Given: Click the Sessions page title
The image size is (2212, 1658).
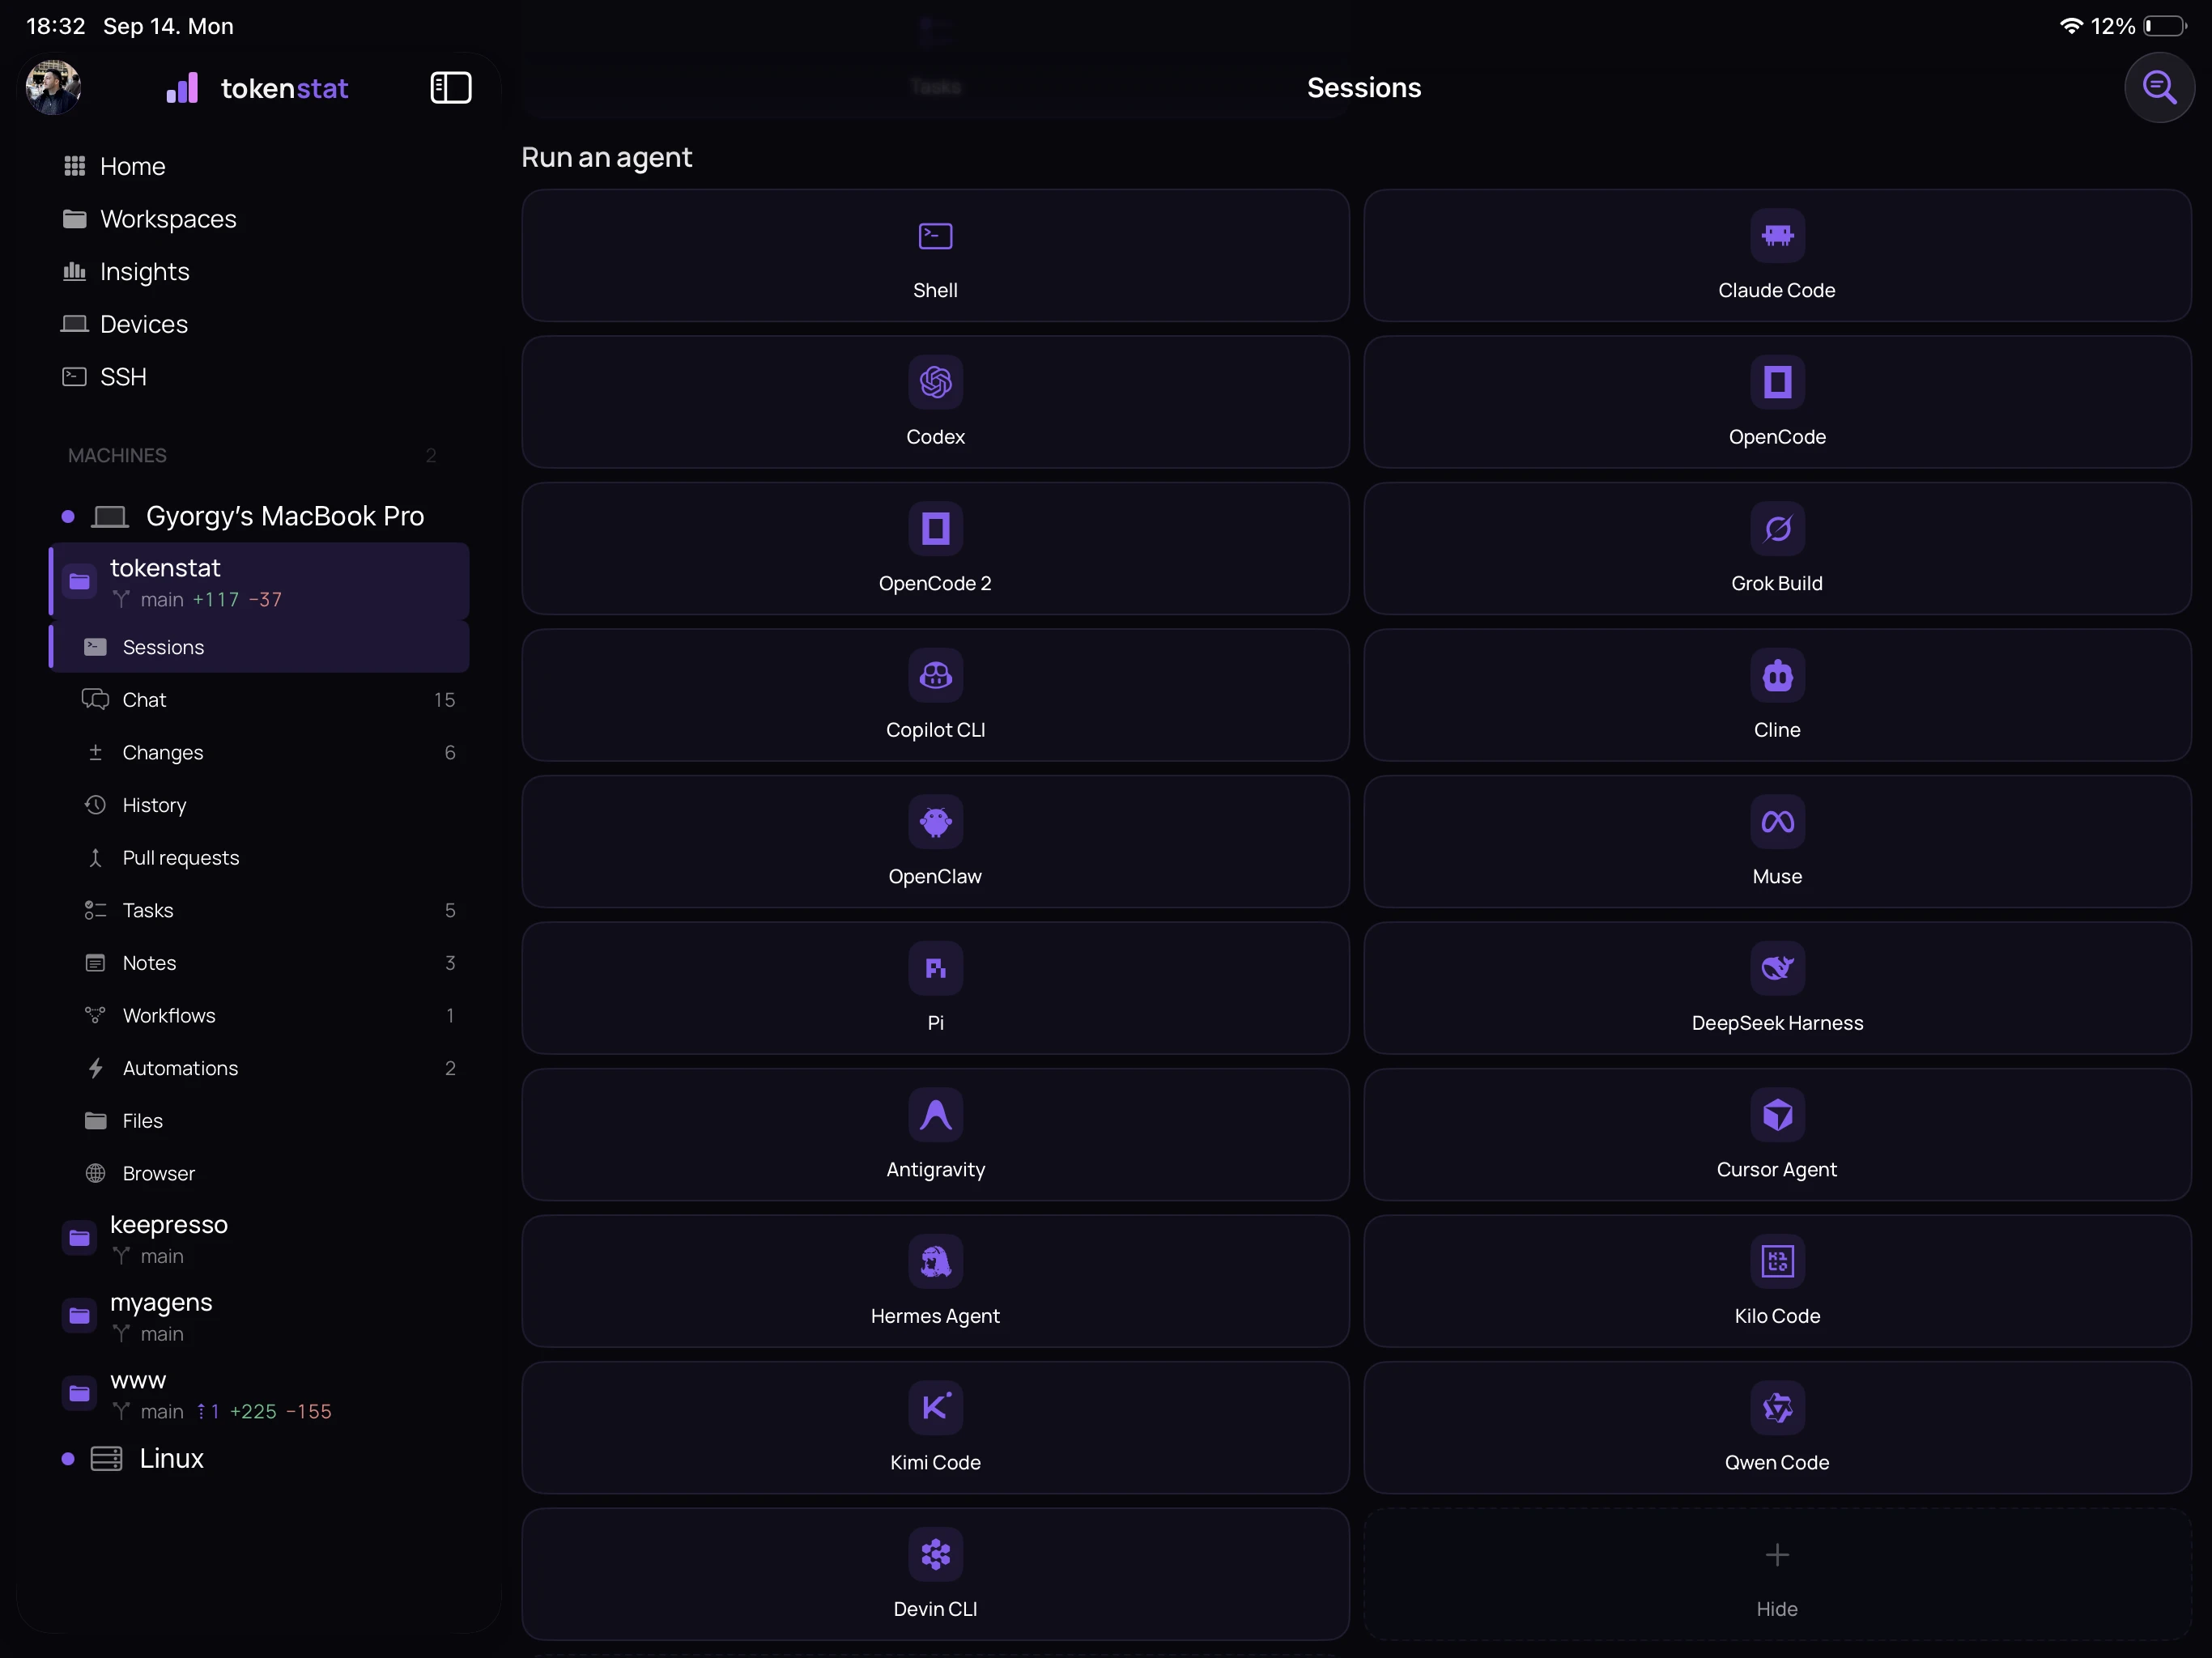Looking at the screenshot, I should pos(1364,88).
